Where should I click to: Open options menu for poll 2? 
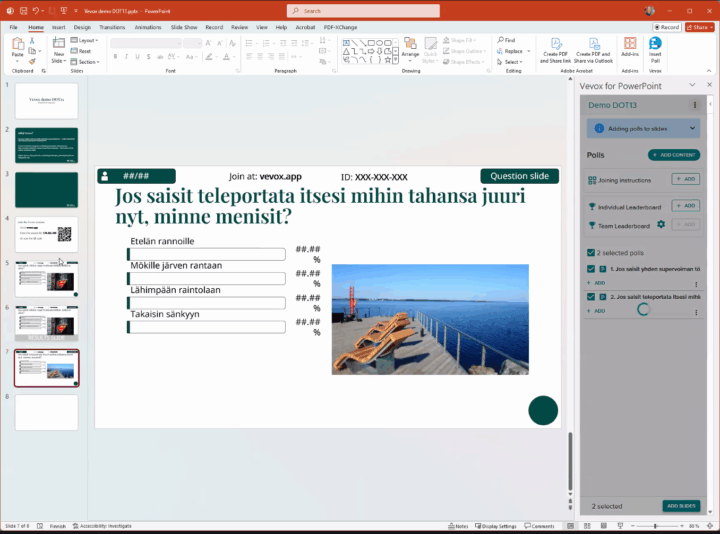pyautogui.click(x=696, y=312)
